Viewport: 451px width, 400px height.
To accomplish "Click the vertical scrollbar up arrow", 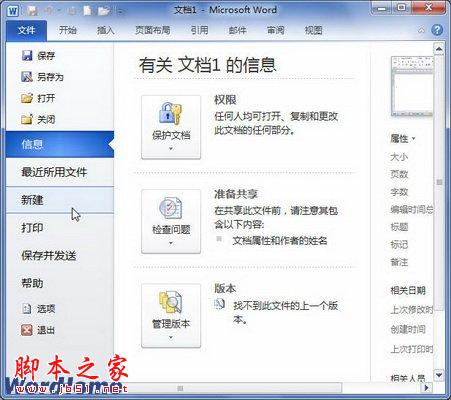I will (439, 49).
